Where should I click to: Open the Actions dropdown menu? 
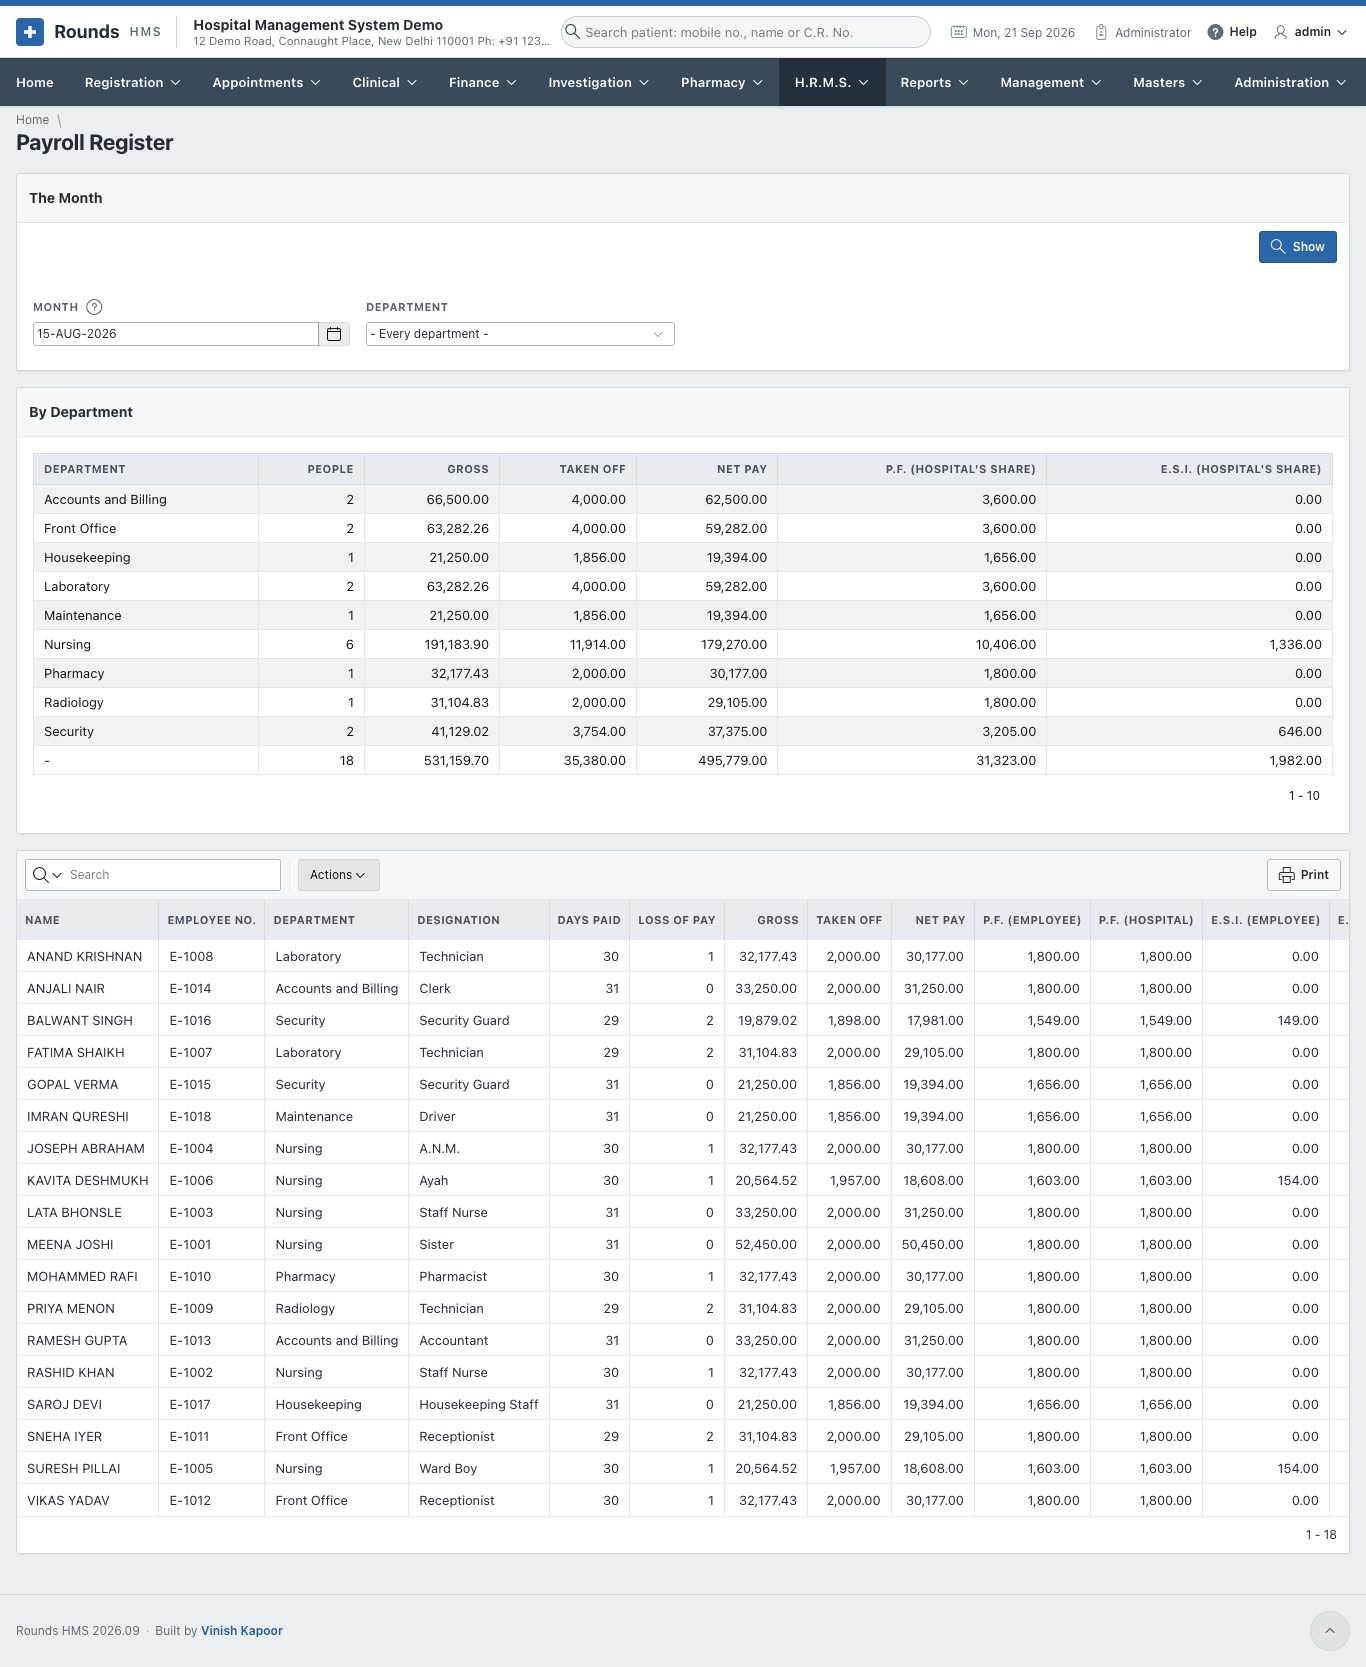338,875
